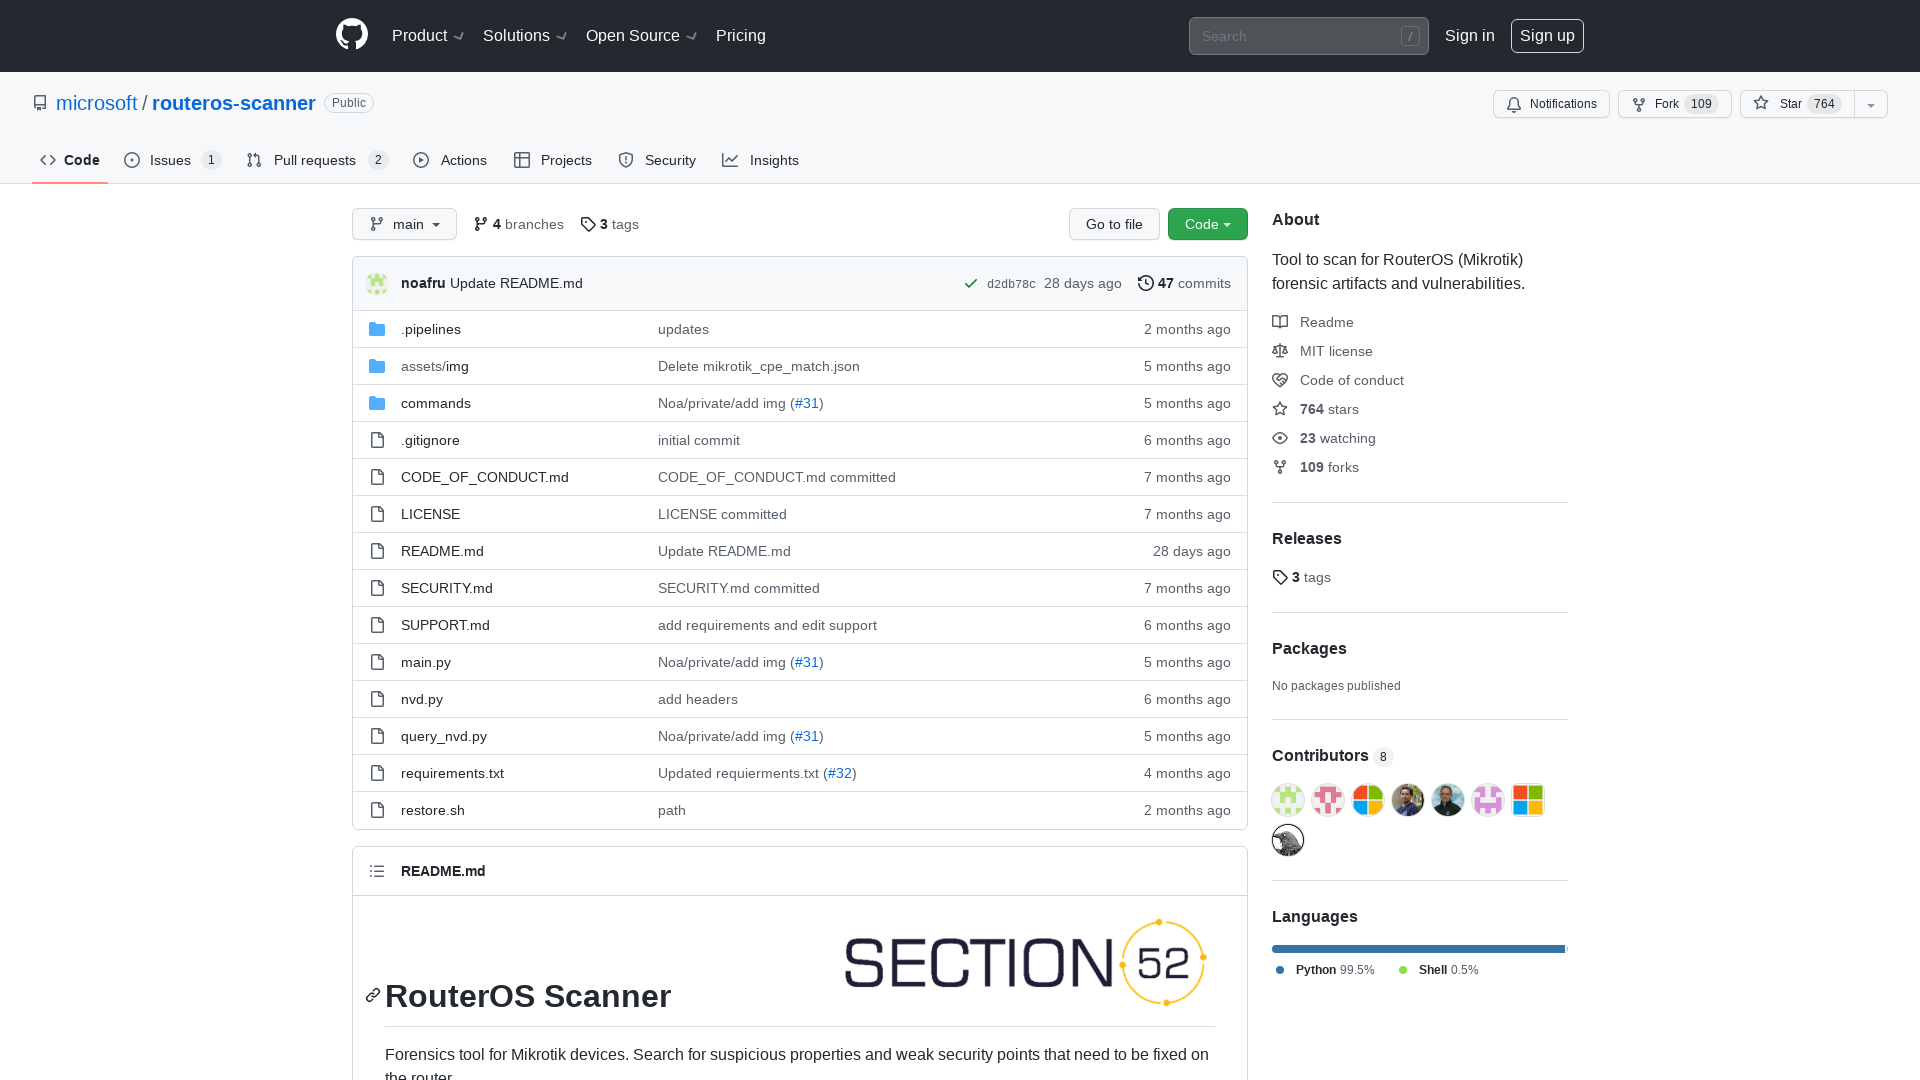Viewport: 1920px width, 1080px height.
Task: Expand the Open Source menu
Action: tap(641, 35)
